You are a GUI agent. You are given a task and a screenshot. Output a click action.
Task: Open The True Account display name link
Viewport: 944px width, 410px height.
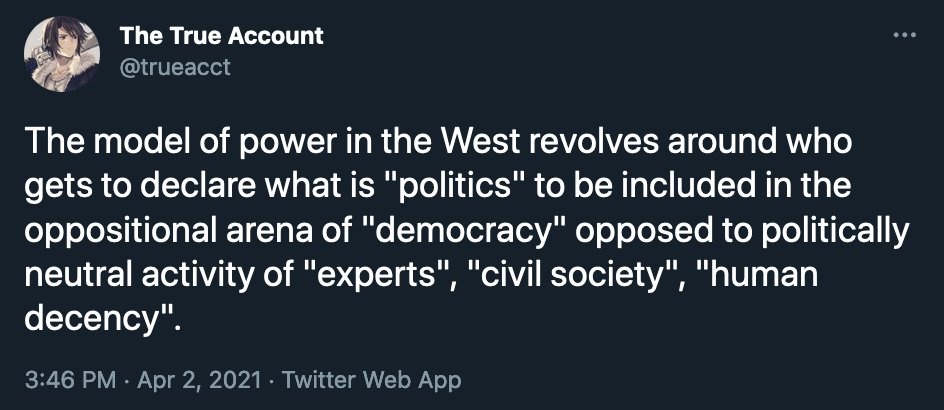(221, 36)
